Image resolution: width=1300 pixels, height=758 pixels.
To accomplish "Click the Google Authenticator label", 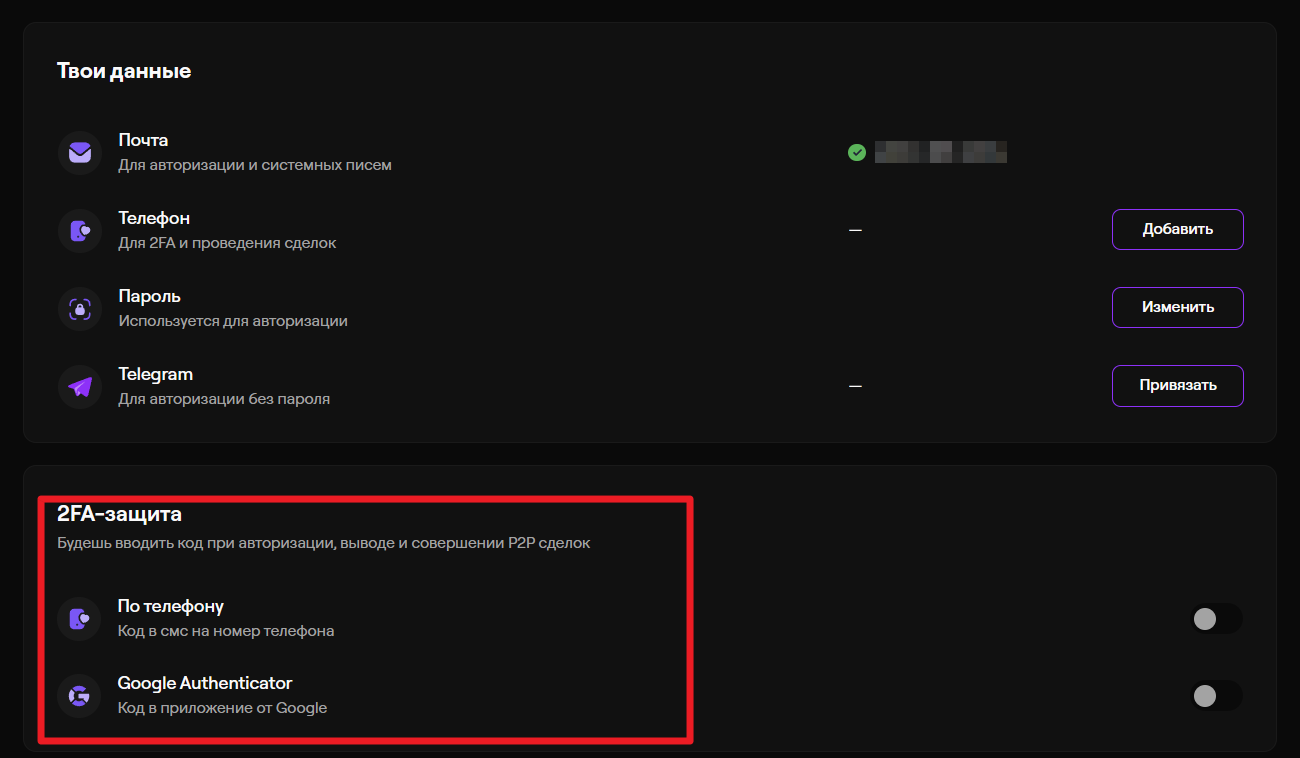I will pyautogui.click(x=205, y=683).
